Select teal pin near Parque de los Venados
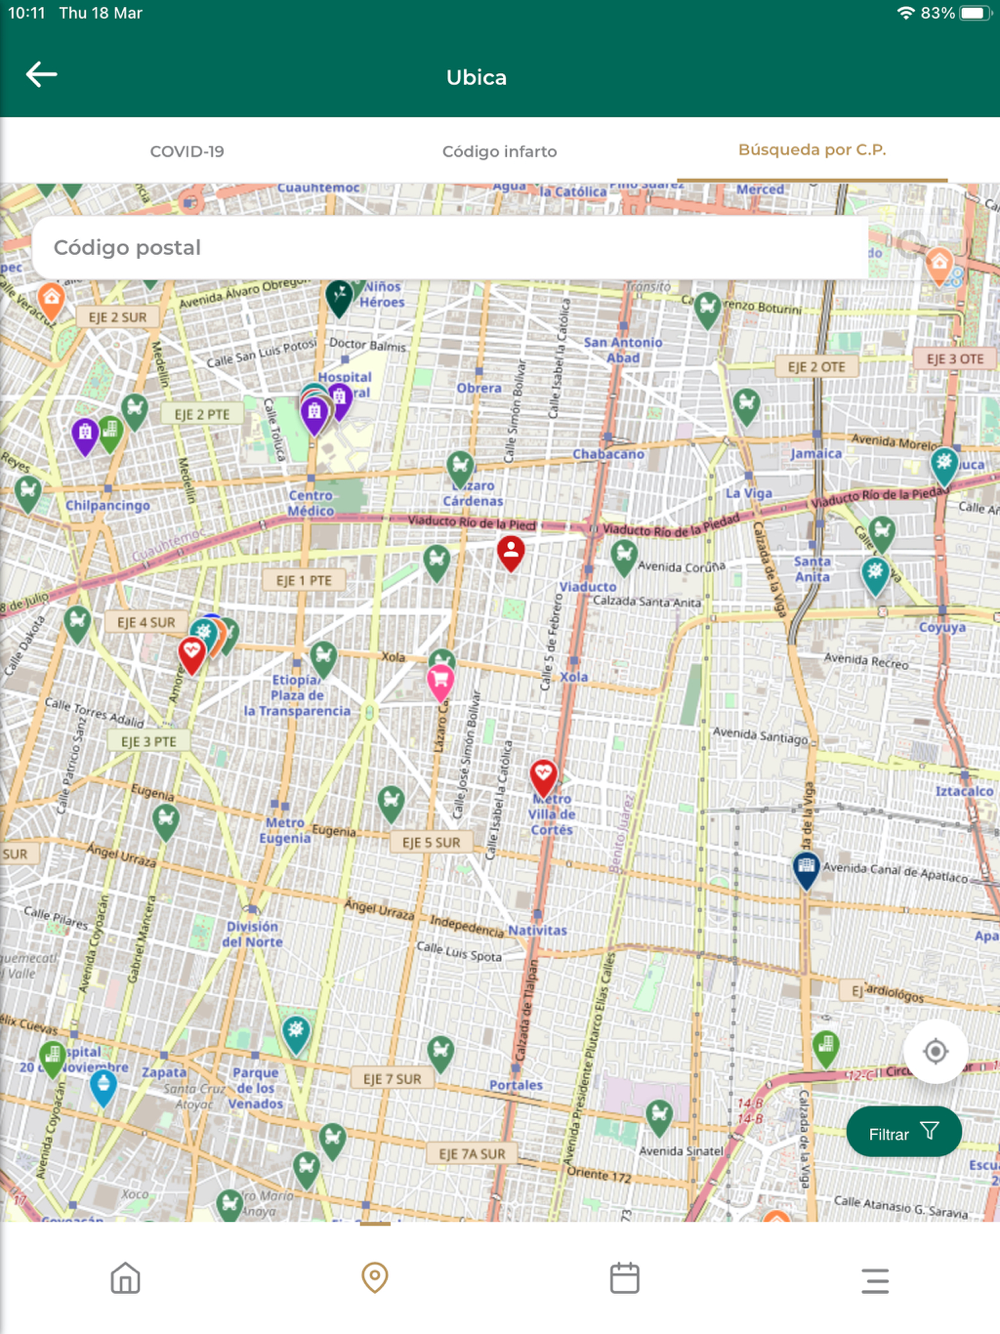 pyautogui.click(x=295, y=1035)
